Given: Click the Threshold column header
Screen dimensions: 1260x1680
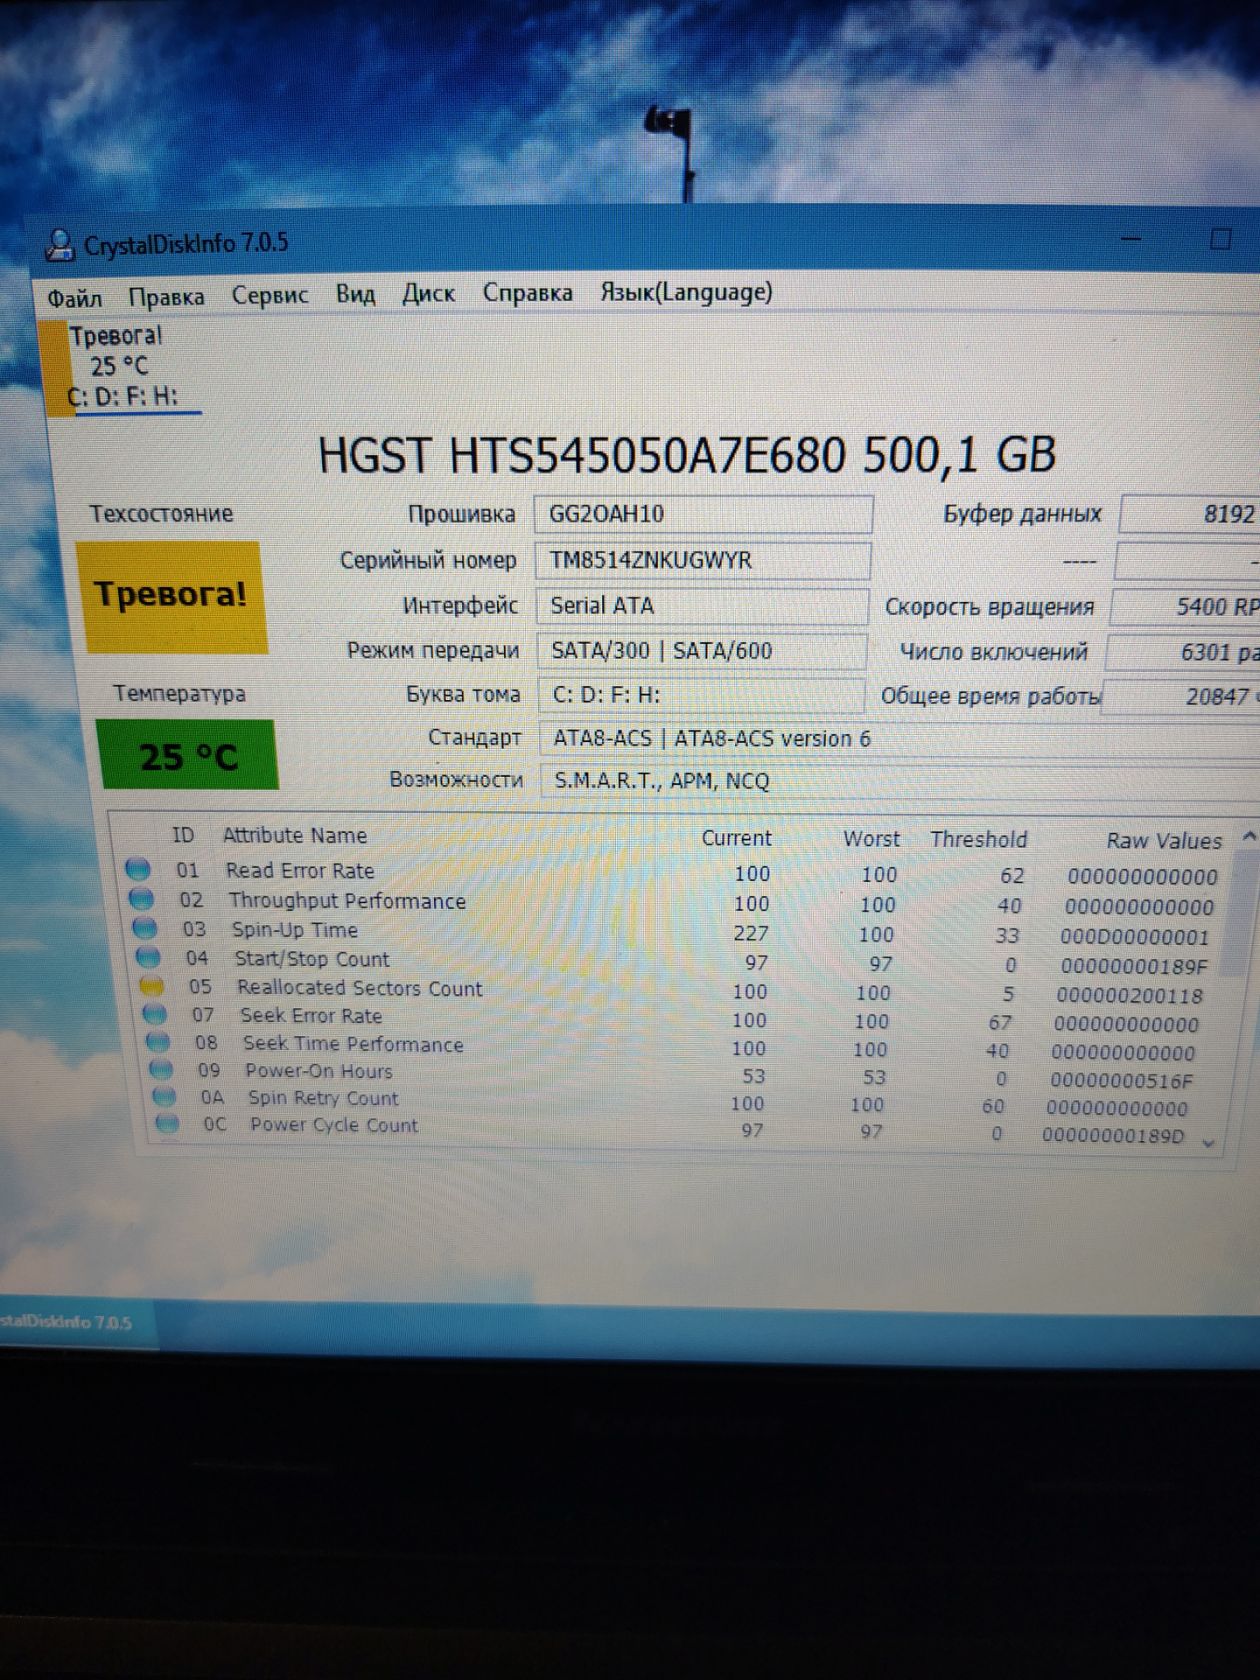Looking at the screenshot, I should (x=979, y=840).
